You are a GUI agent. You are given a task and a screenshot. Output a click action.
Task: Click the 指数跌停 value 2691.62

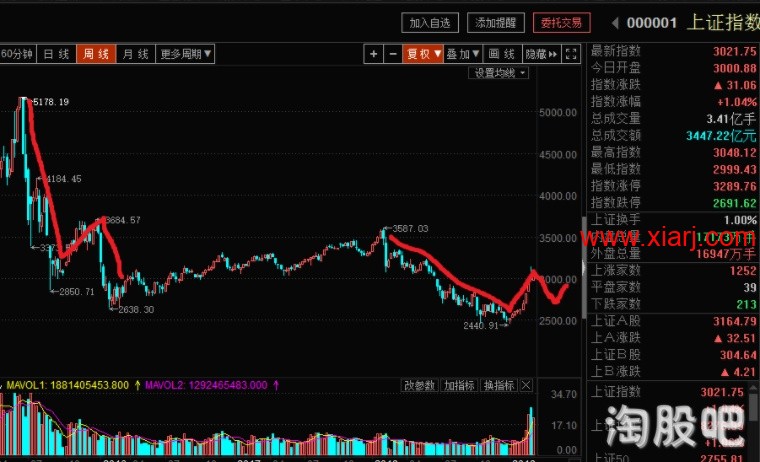click(734, 203)
